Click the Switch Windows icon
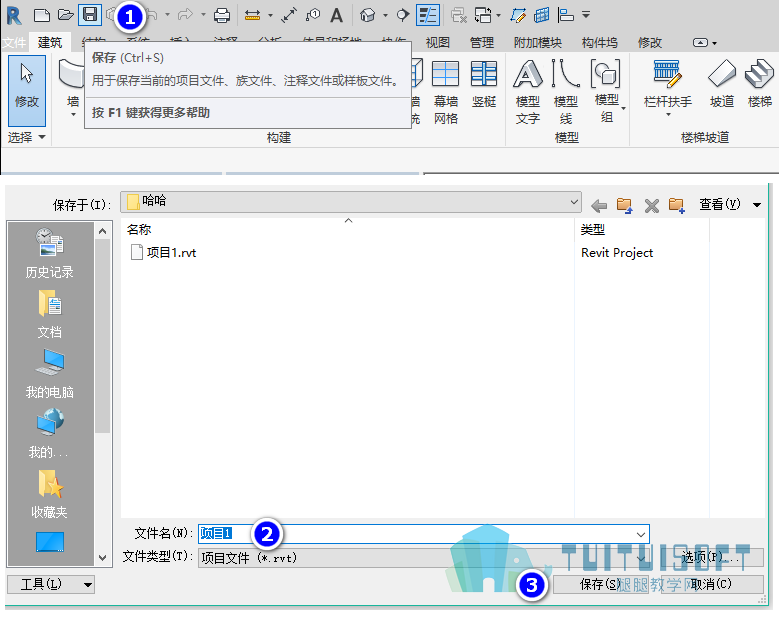Viewport: 779px width, 620px height. point(483,15)
